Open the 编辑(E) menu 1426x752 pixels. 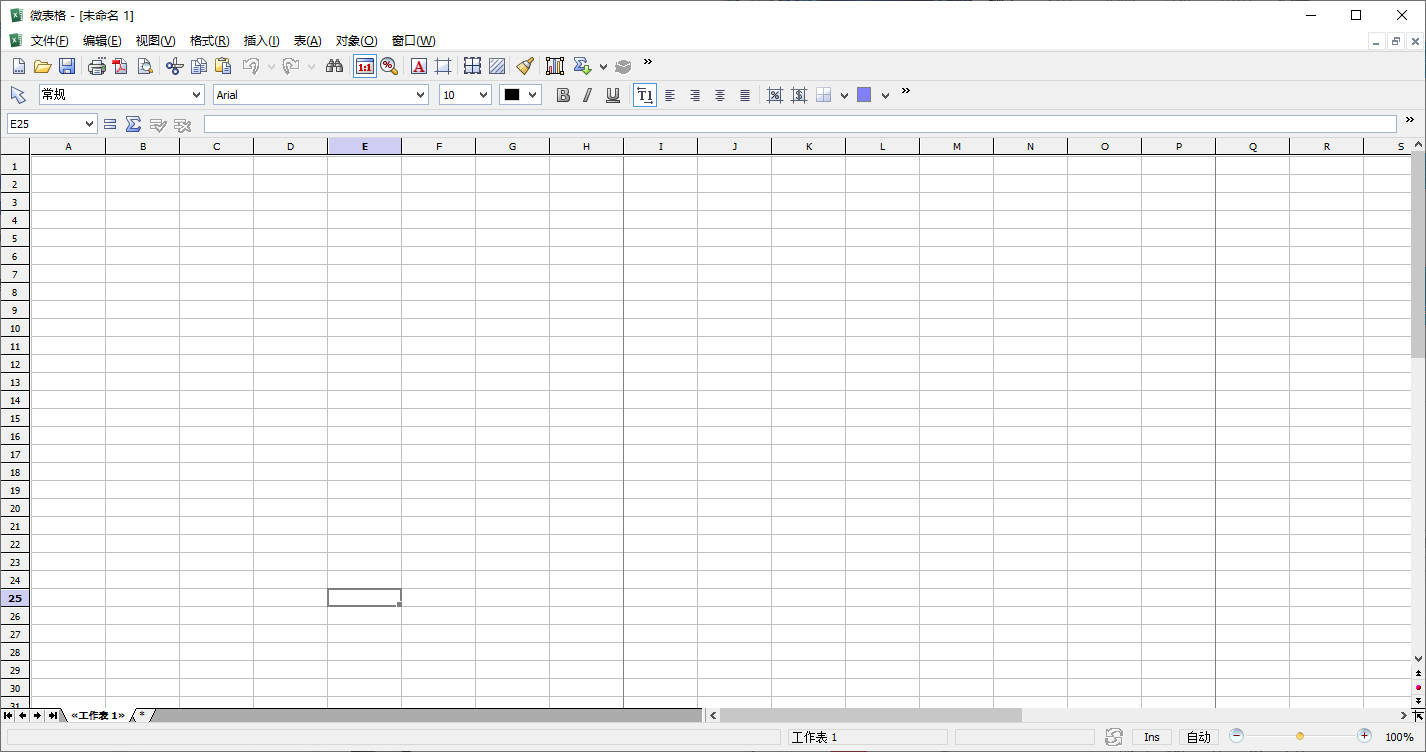(101, 41)
